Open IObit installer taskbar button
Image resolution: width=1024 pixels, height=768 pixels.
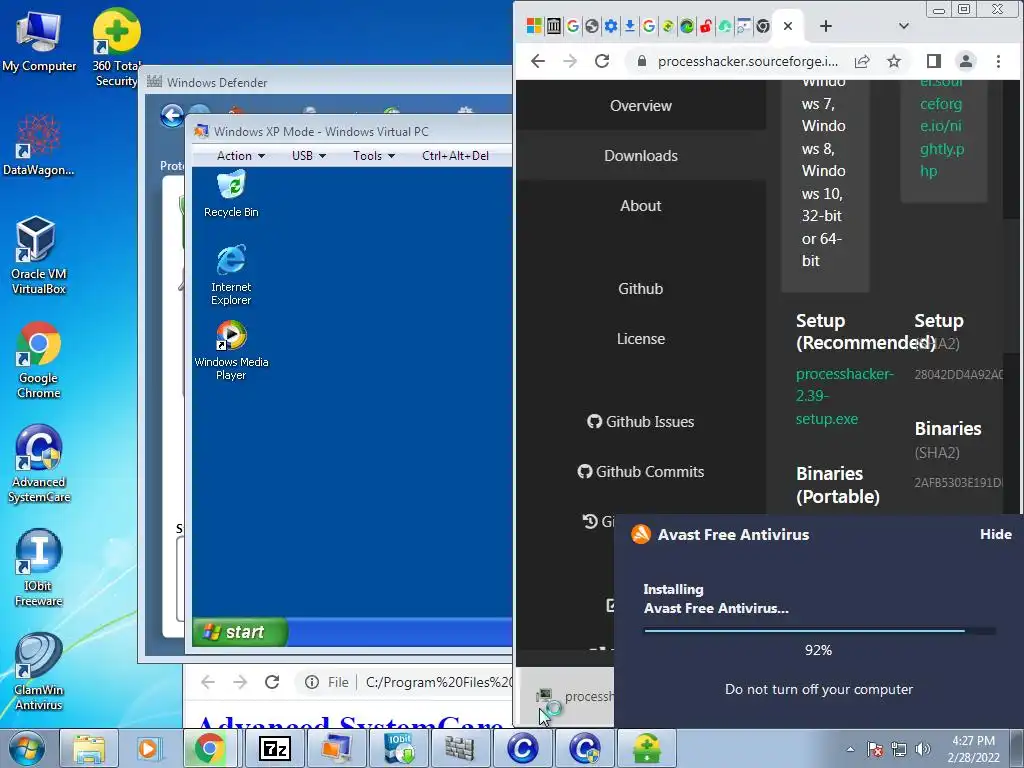point(399,748)
